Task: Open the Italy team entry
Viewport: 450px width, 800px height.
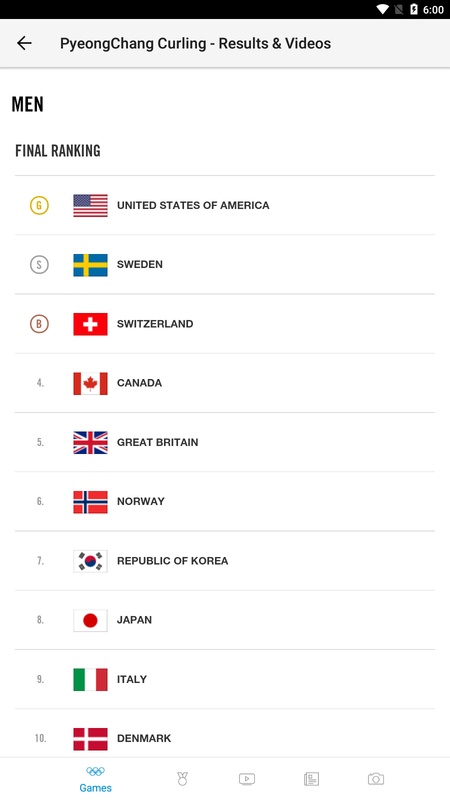Action: pyautogui.click(x=225, y=679)
